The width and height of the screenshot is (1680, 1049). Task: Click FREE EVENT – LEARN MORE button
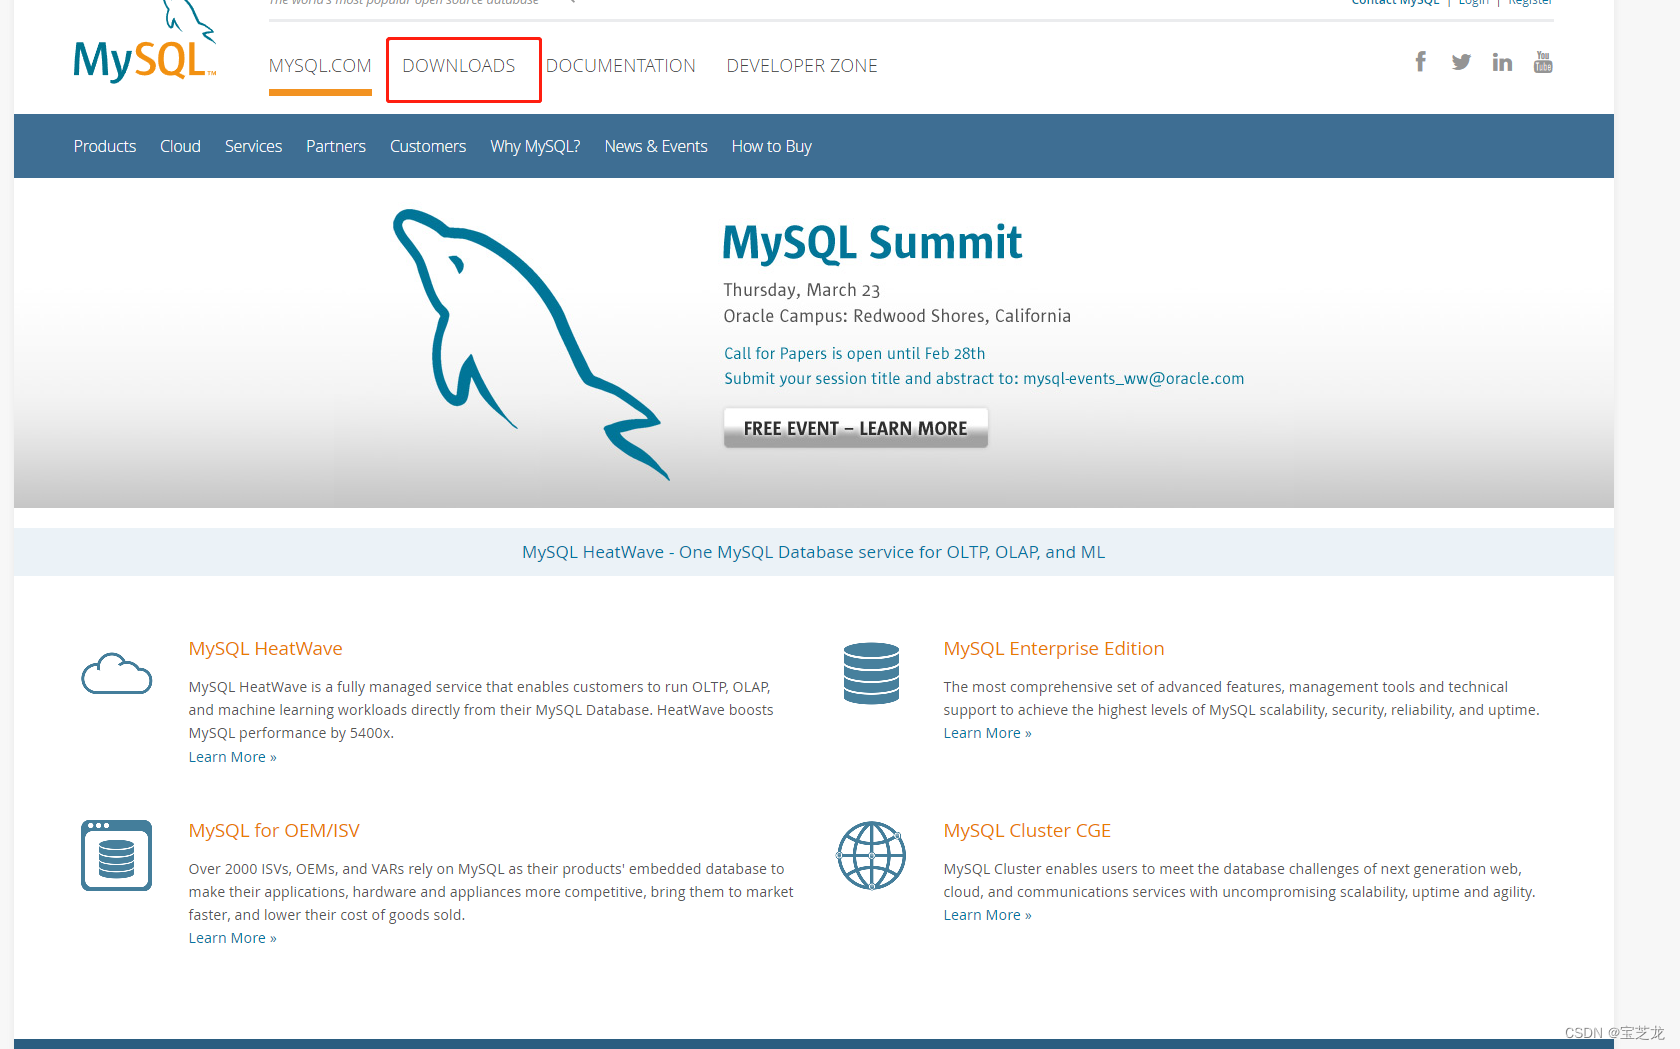coord(855,428)
